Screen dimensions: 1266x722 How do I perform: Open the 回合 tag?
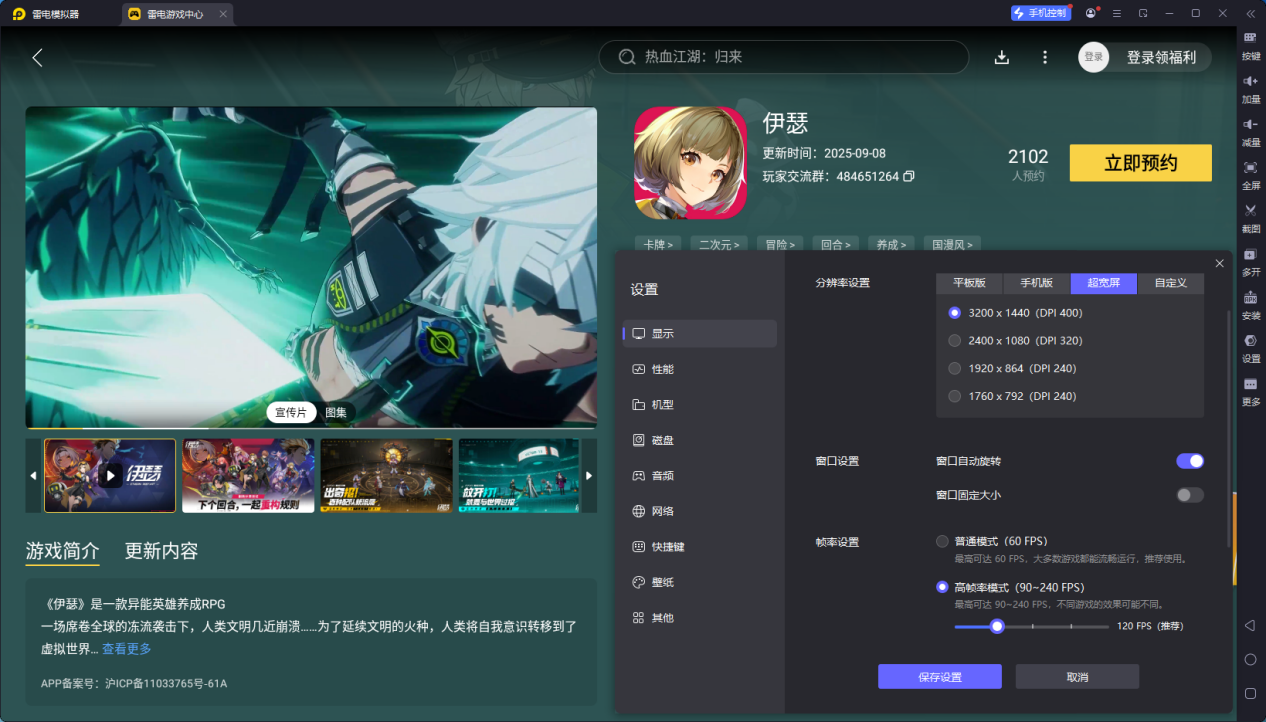pyautogui.click(x=834, y=244)
